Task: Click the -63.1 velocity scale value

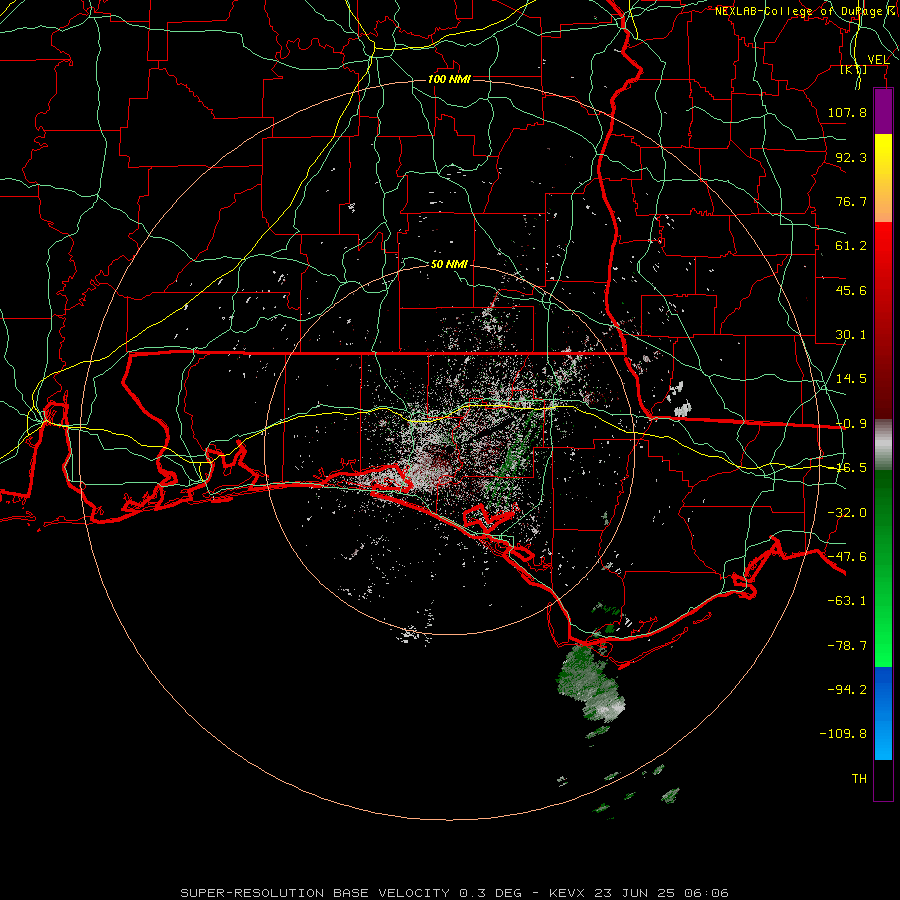Action: [x=847, y=601]
